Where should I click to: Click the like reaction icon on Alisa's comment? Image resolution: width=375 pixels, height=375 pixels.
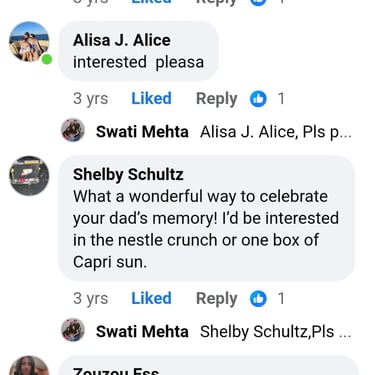tap(258, 99)
